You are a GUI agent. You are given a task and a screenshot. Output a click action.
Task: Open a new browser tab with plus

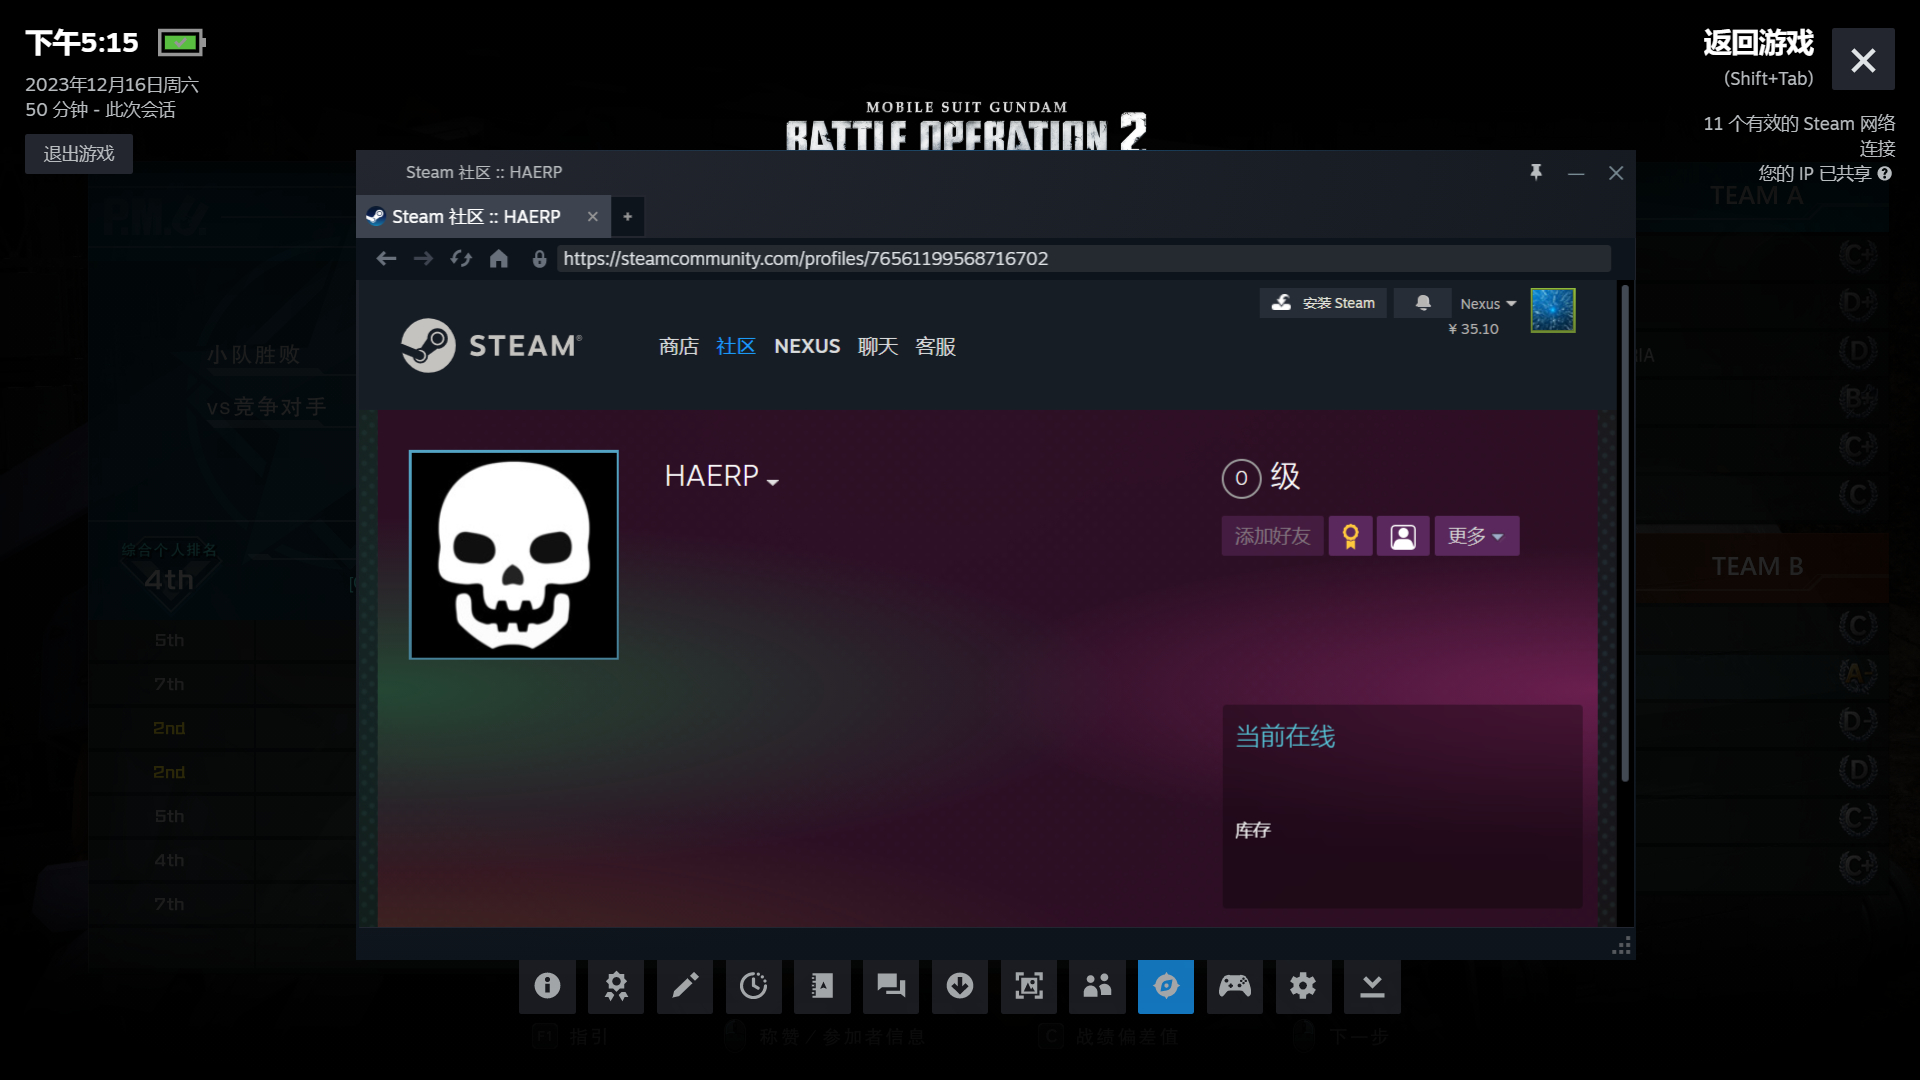pos(627,216)
